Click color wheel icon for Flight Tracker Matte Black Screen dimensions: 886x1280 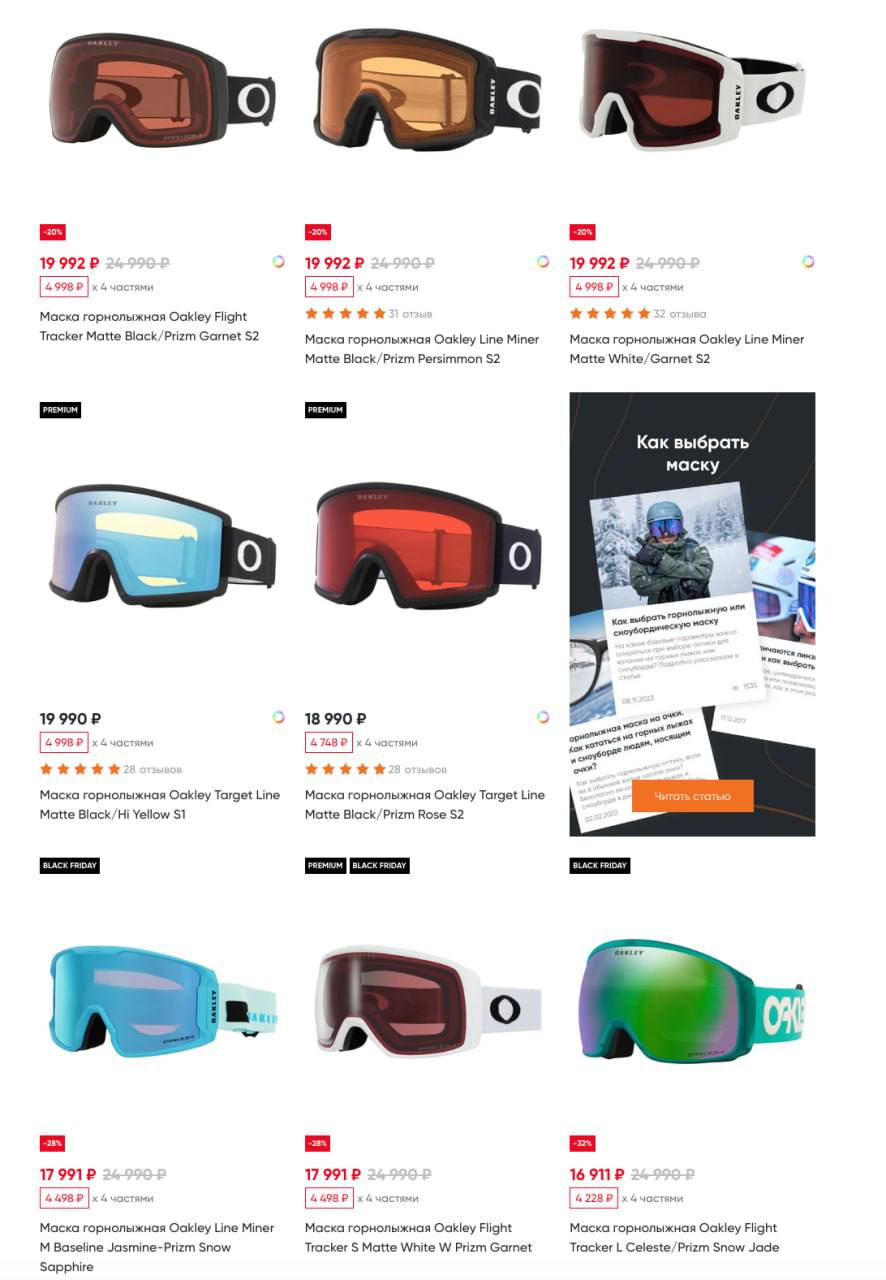[x=278, y=262]
